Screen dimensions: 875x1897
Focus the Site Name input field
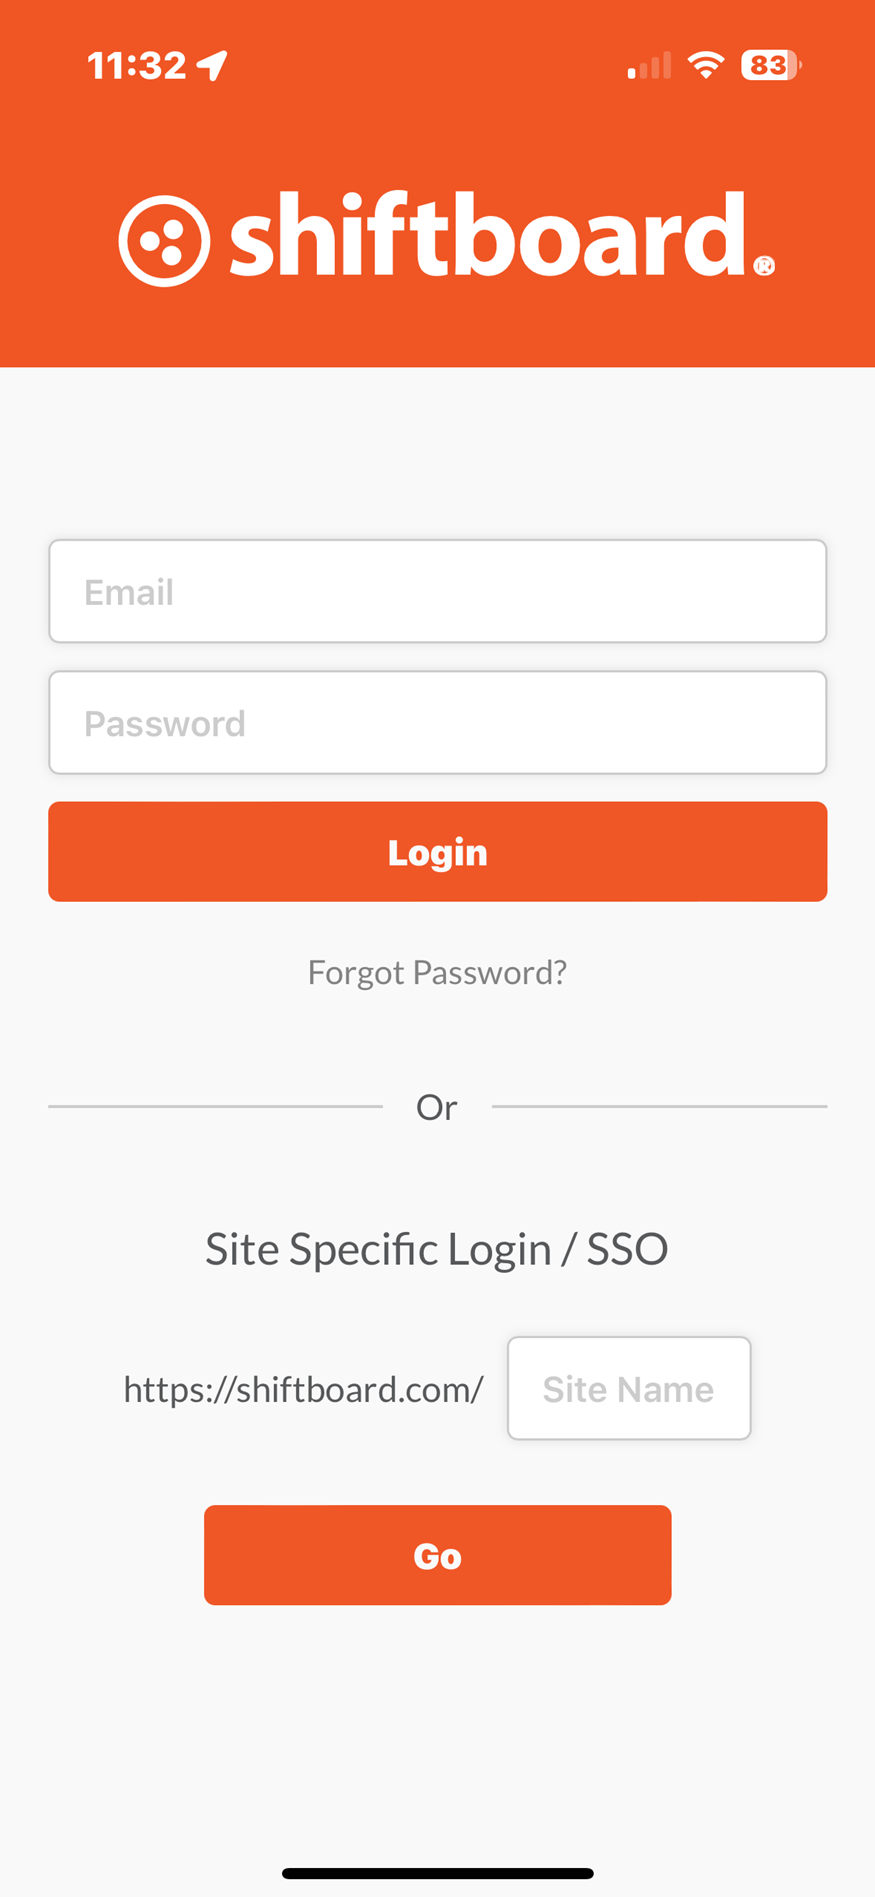tap(629, 1388)
